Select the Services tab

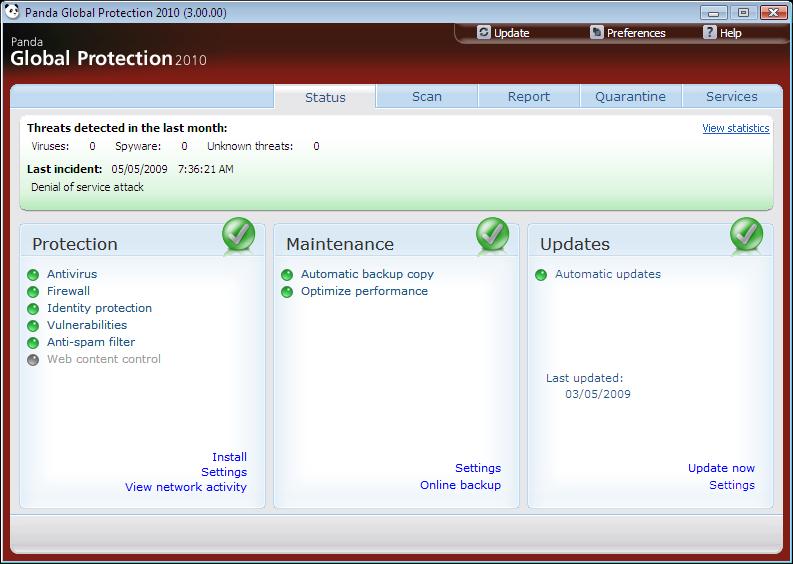731,97
